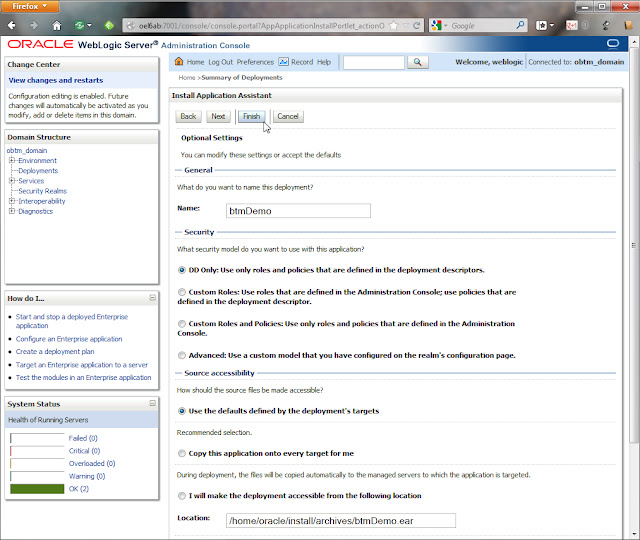Screen dimensions: 640x540
Task: Click View changes and restarts link
Action: point(56,80)
